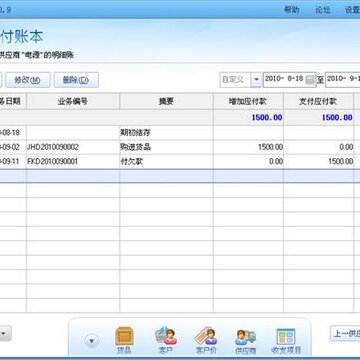Open the 收支项目 income-expense icon
Screen dimensions: 360x360
coord(286,341)
